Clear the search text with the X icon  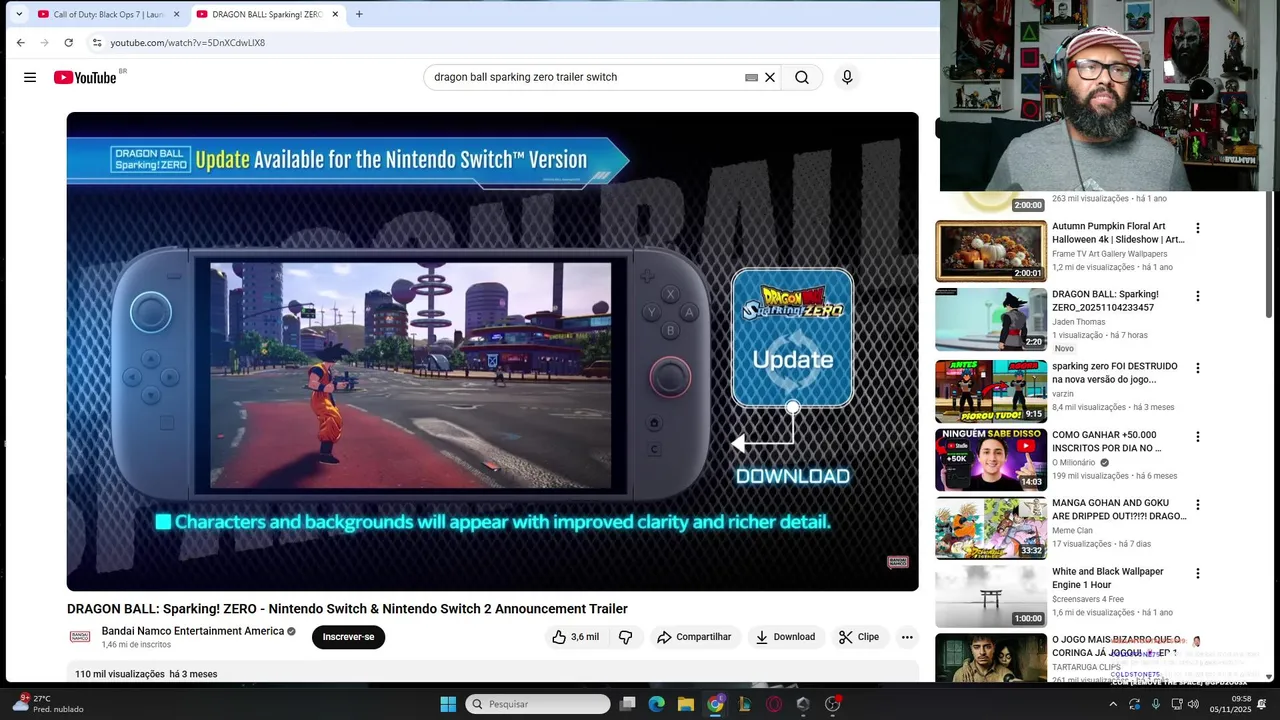770,77
